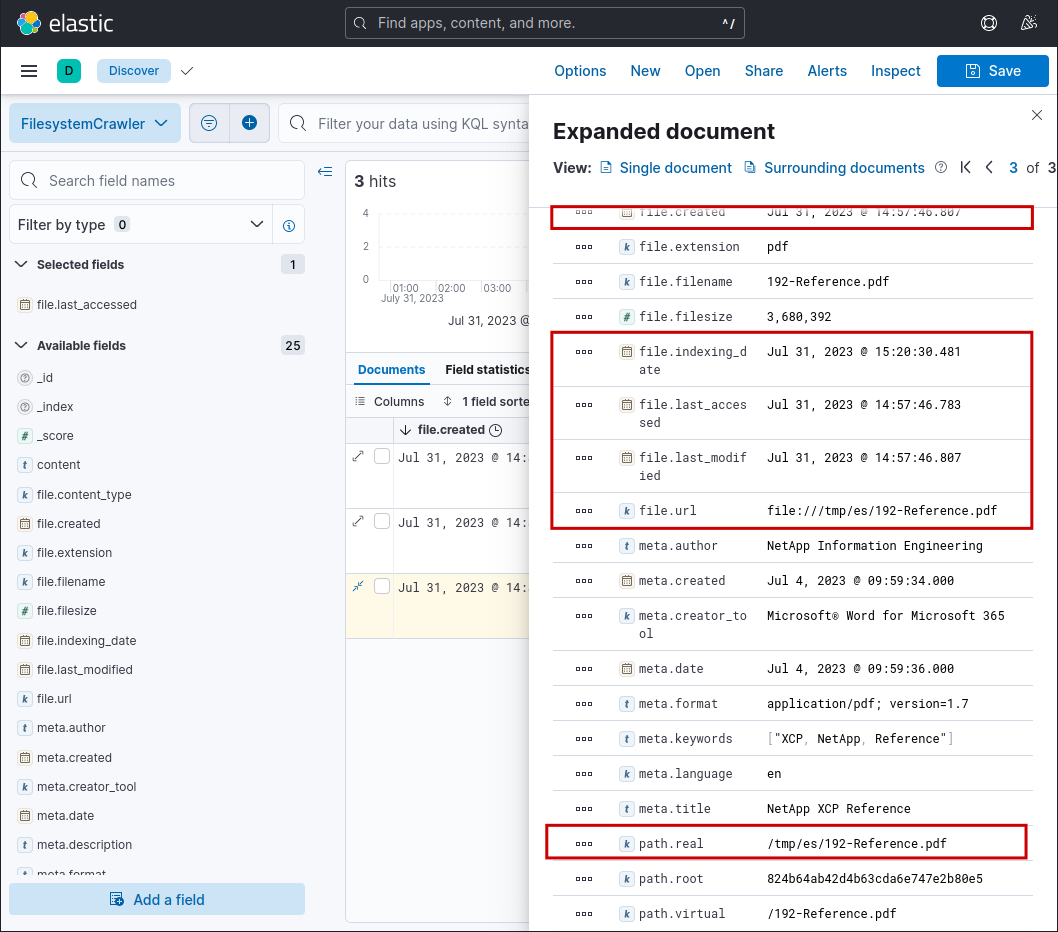Image resolution: width=1058 pixels, height=932 pixels.
Task: Open the help menu lifebuoy icon
Action: pyautogui.click(x=989, y=23)
